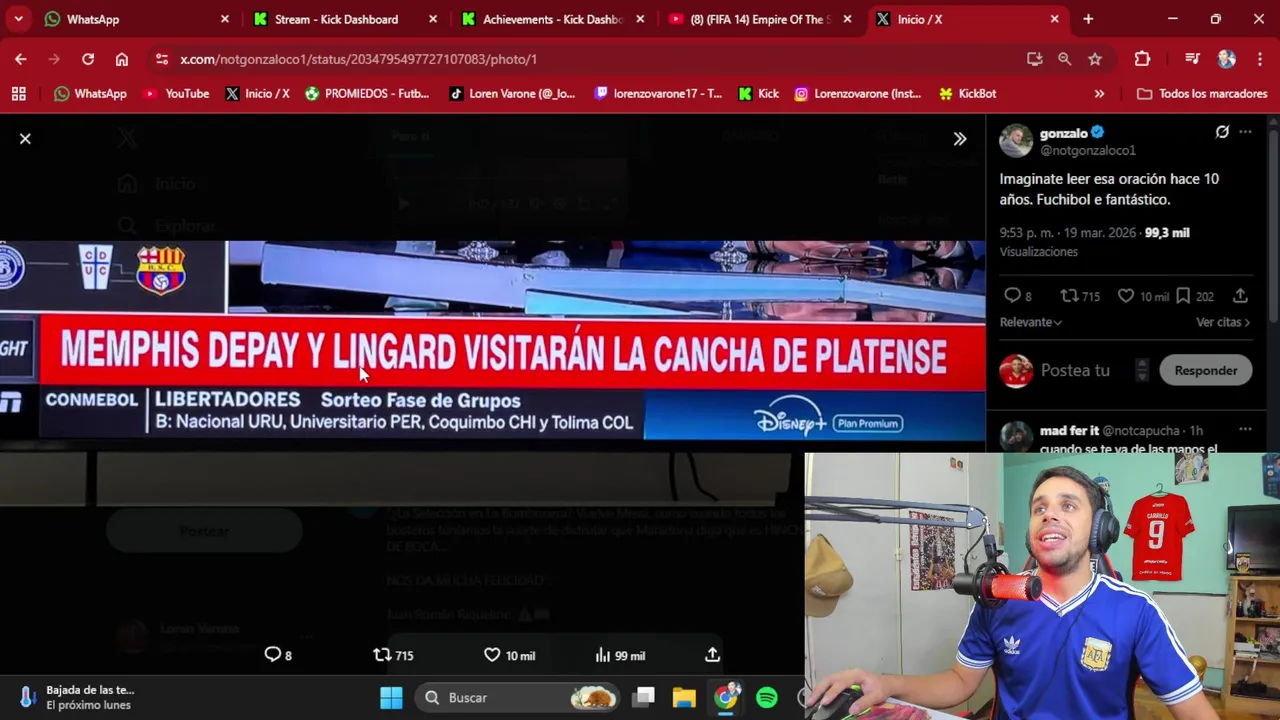The height and width of the screenshot is (720, 1280).
Task: Open the Chrome profile avatar
Action: [1227, 59]
